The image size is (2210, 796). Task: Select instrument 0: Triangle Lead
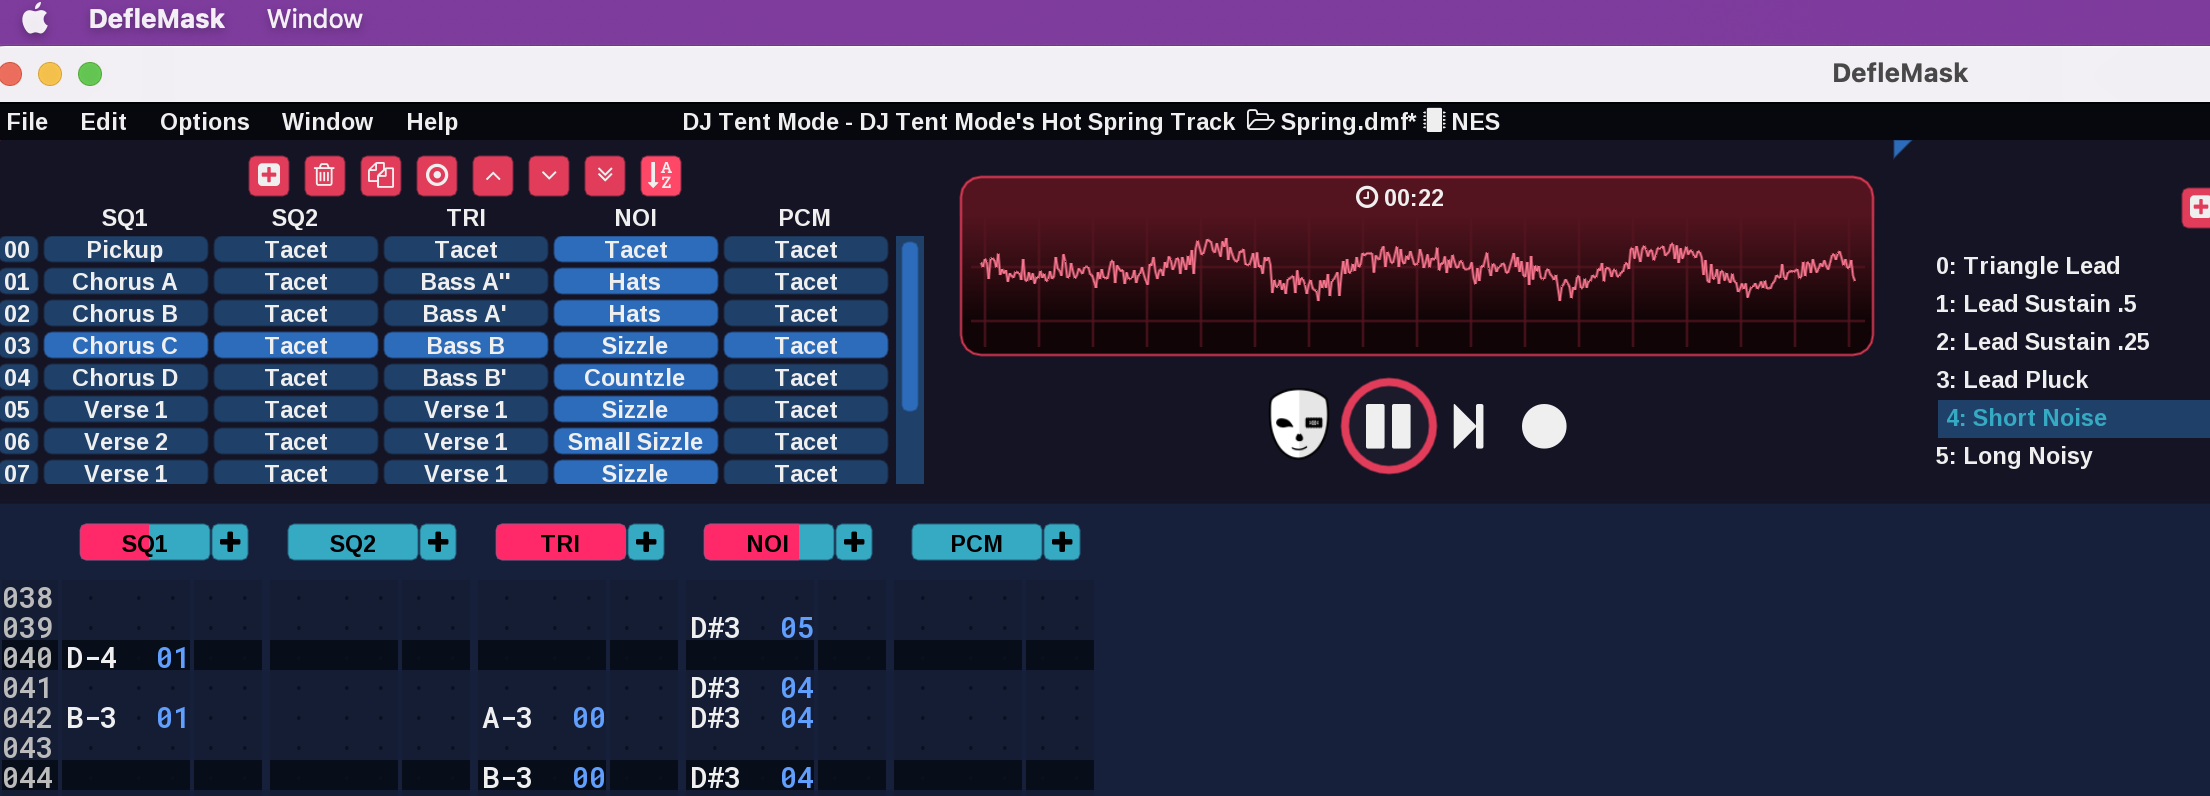point(2027,266)
